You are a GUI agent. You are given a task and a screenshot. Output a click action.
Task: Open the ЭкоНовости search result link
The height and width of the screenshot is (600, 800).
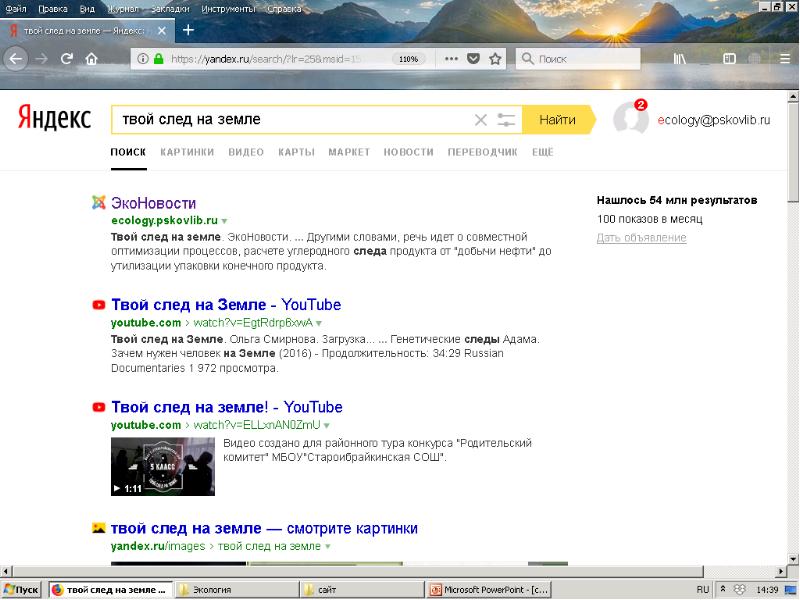(x=153, y=203)
